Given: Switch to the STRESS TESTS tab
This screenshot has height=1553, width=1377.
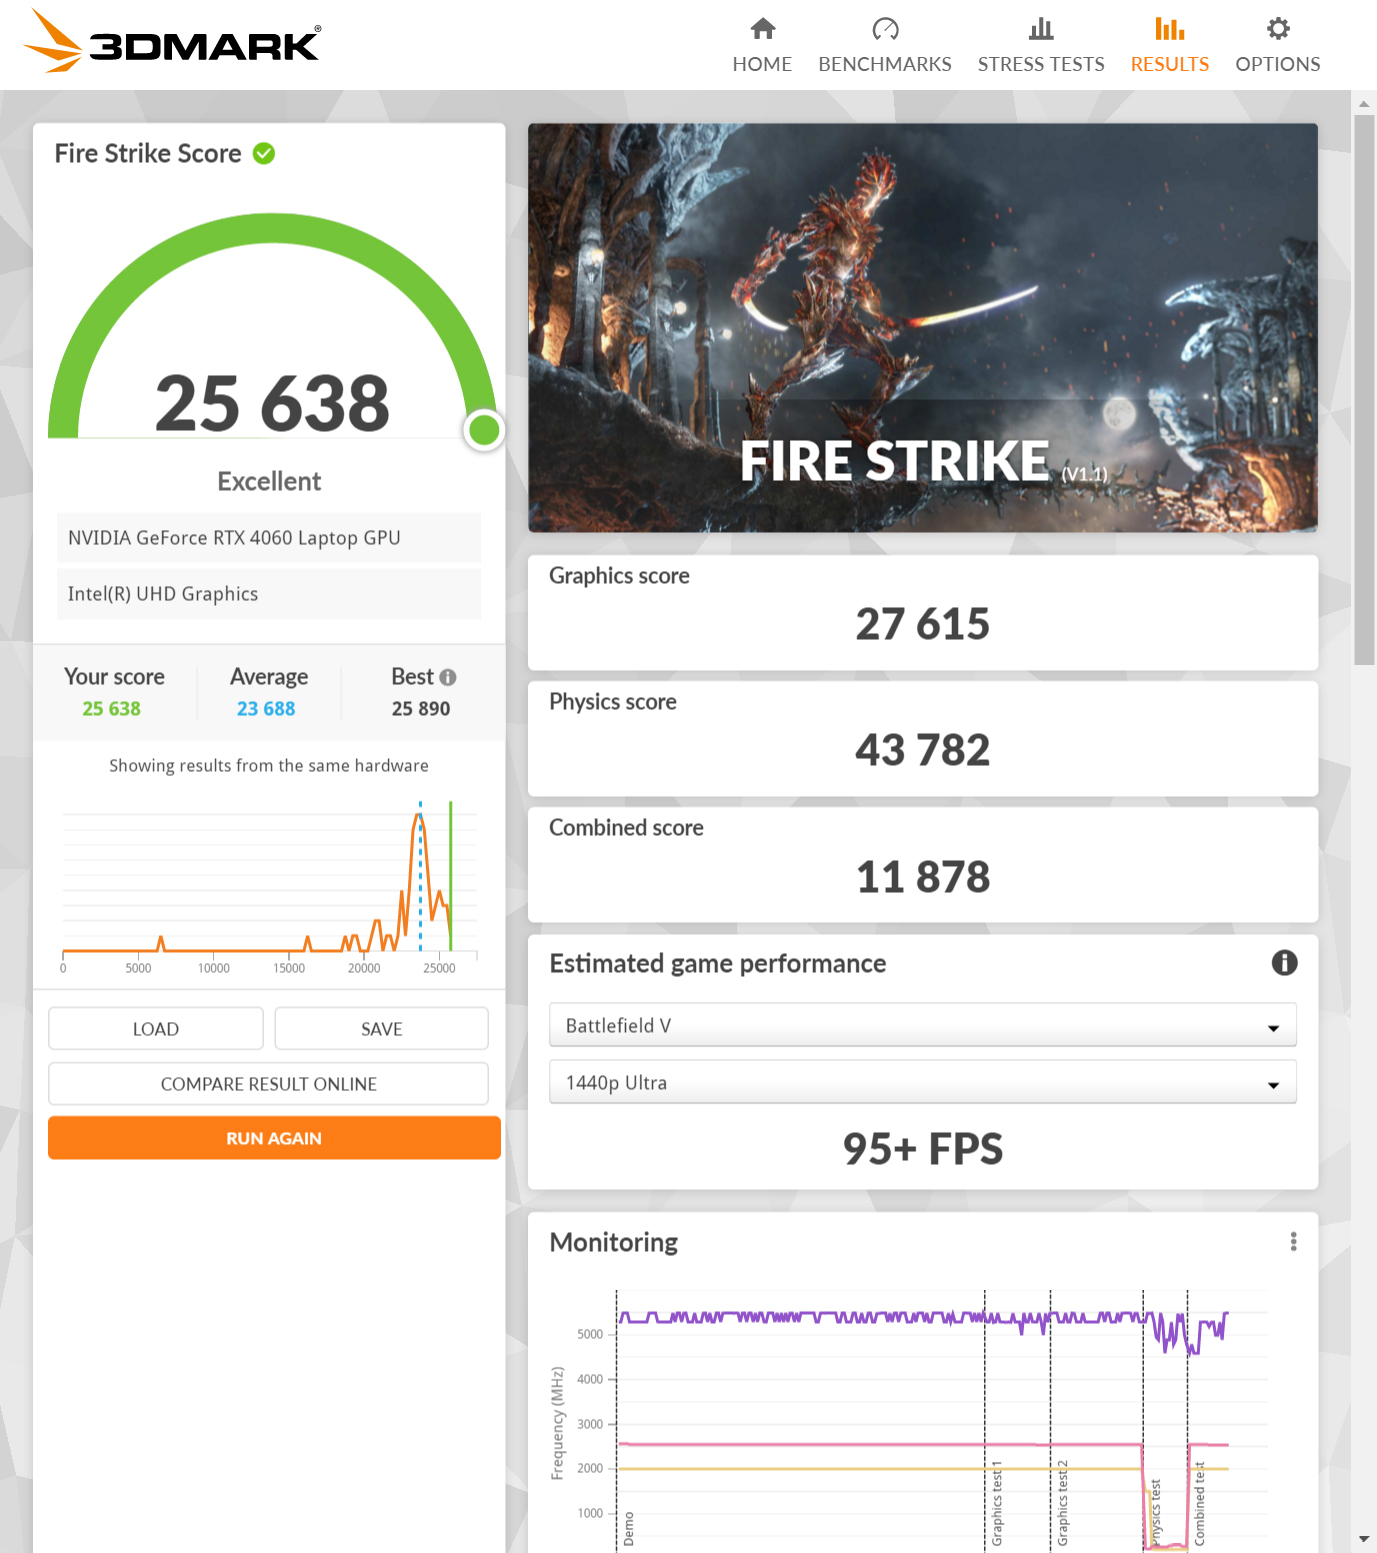Looking at the screenshot, I should (x=1041, y=64).
